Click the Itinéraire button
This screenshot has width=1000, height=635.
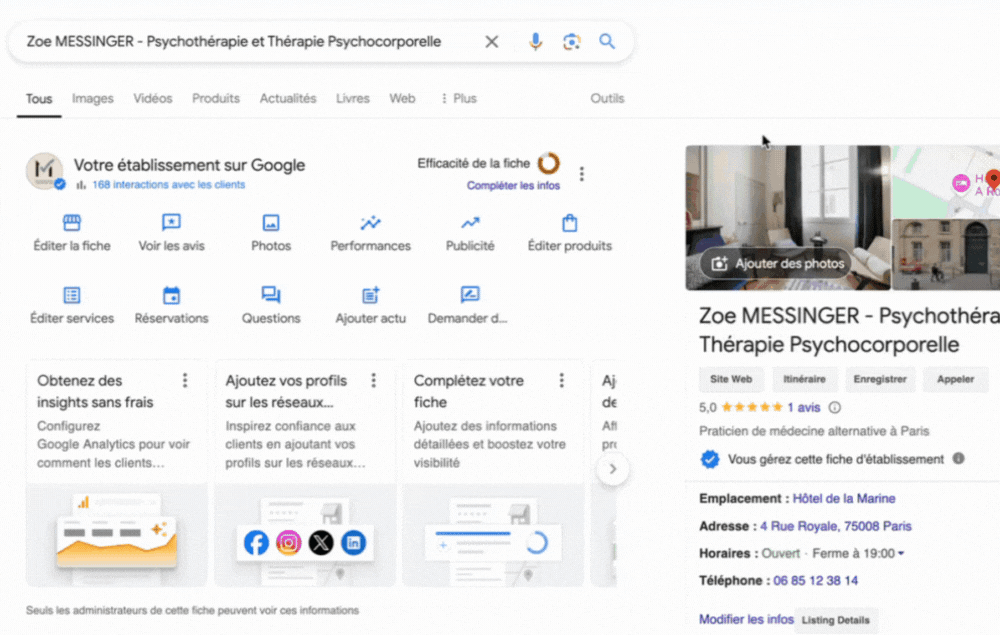805,380
